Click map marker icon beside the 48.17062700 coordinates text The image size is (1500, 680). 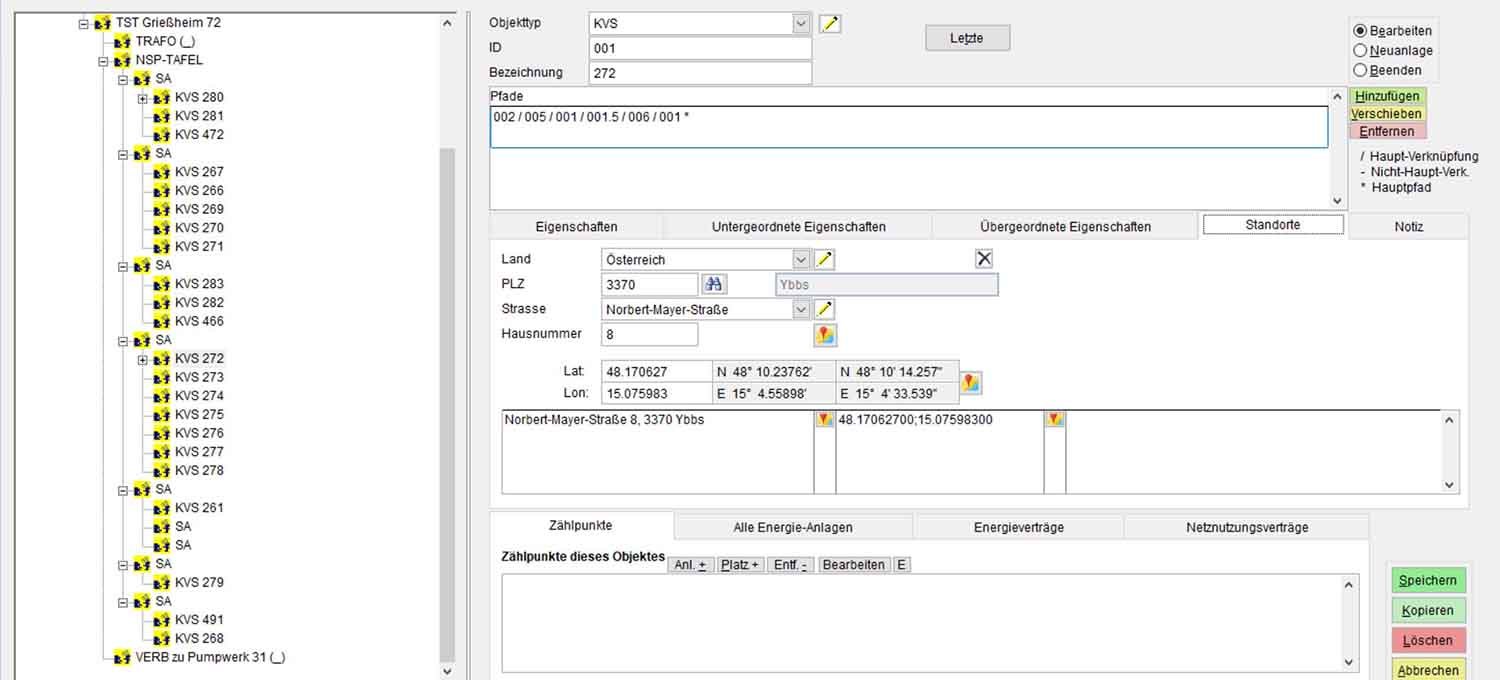pos(1054,420)
